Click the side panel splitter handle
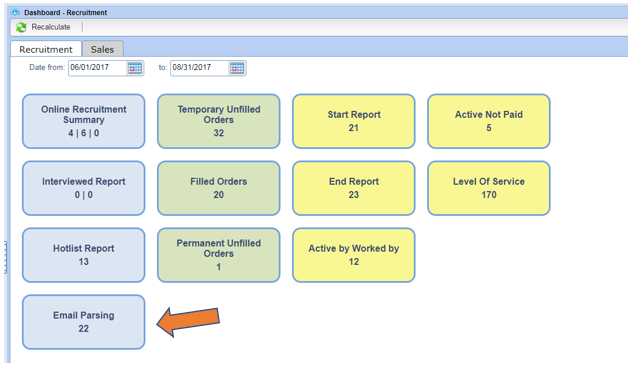This screenshot has height=365, width=635. pyautogui.click(x=6, y=257)
